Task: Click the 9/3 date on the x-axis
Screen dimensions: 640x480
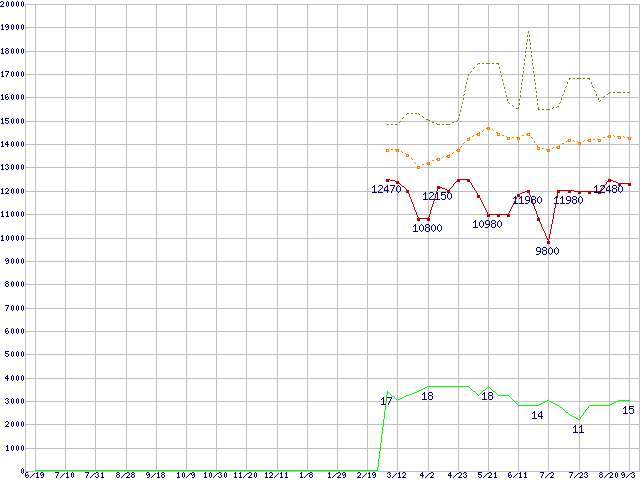Action: [x=629, y=476]
